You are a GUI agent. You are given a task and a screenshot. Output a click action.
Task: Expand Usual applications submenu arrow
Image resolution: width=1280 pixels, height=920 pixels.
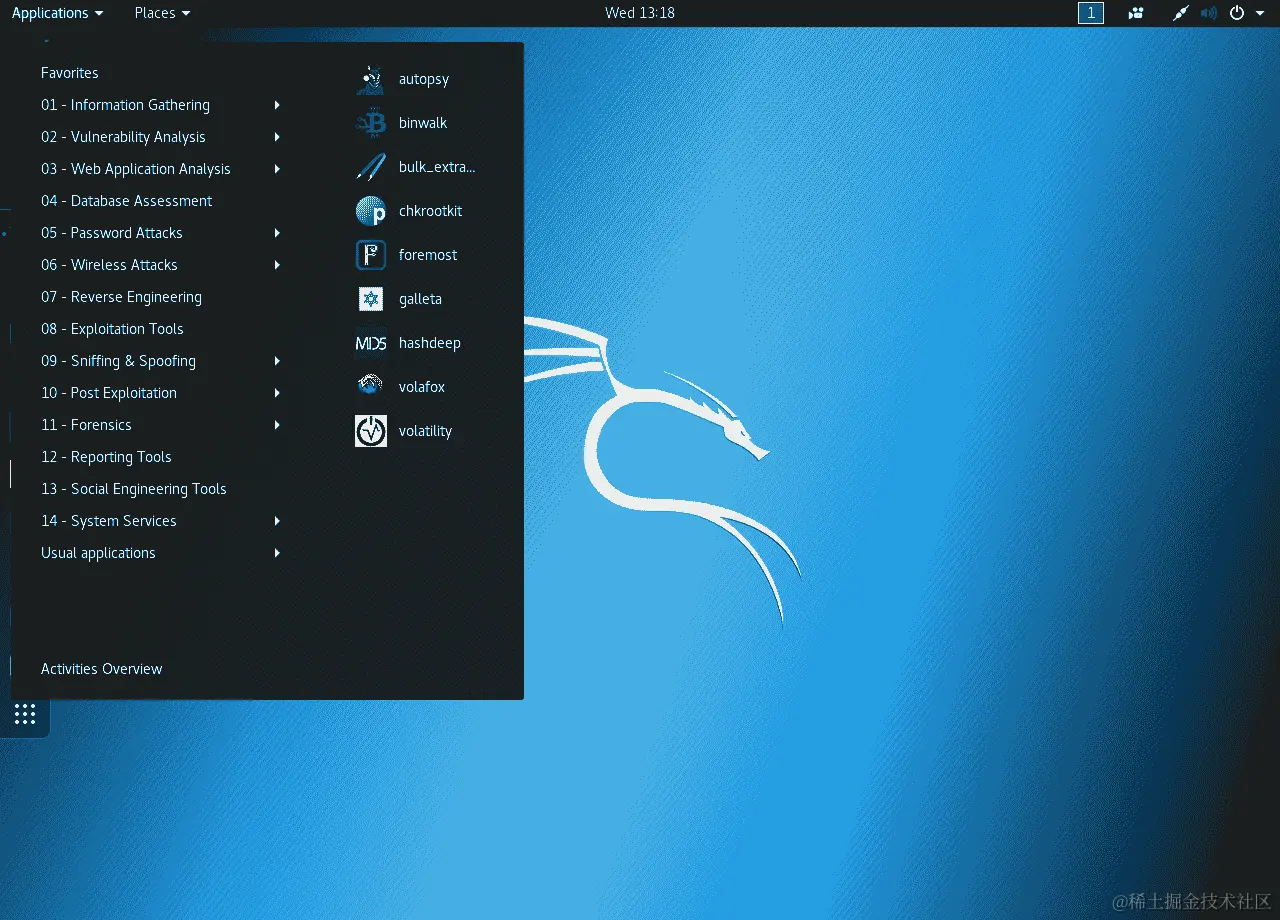(277, 553)
